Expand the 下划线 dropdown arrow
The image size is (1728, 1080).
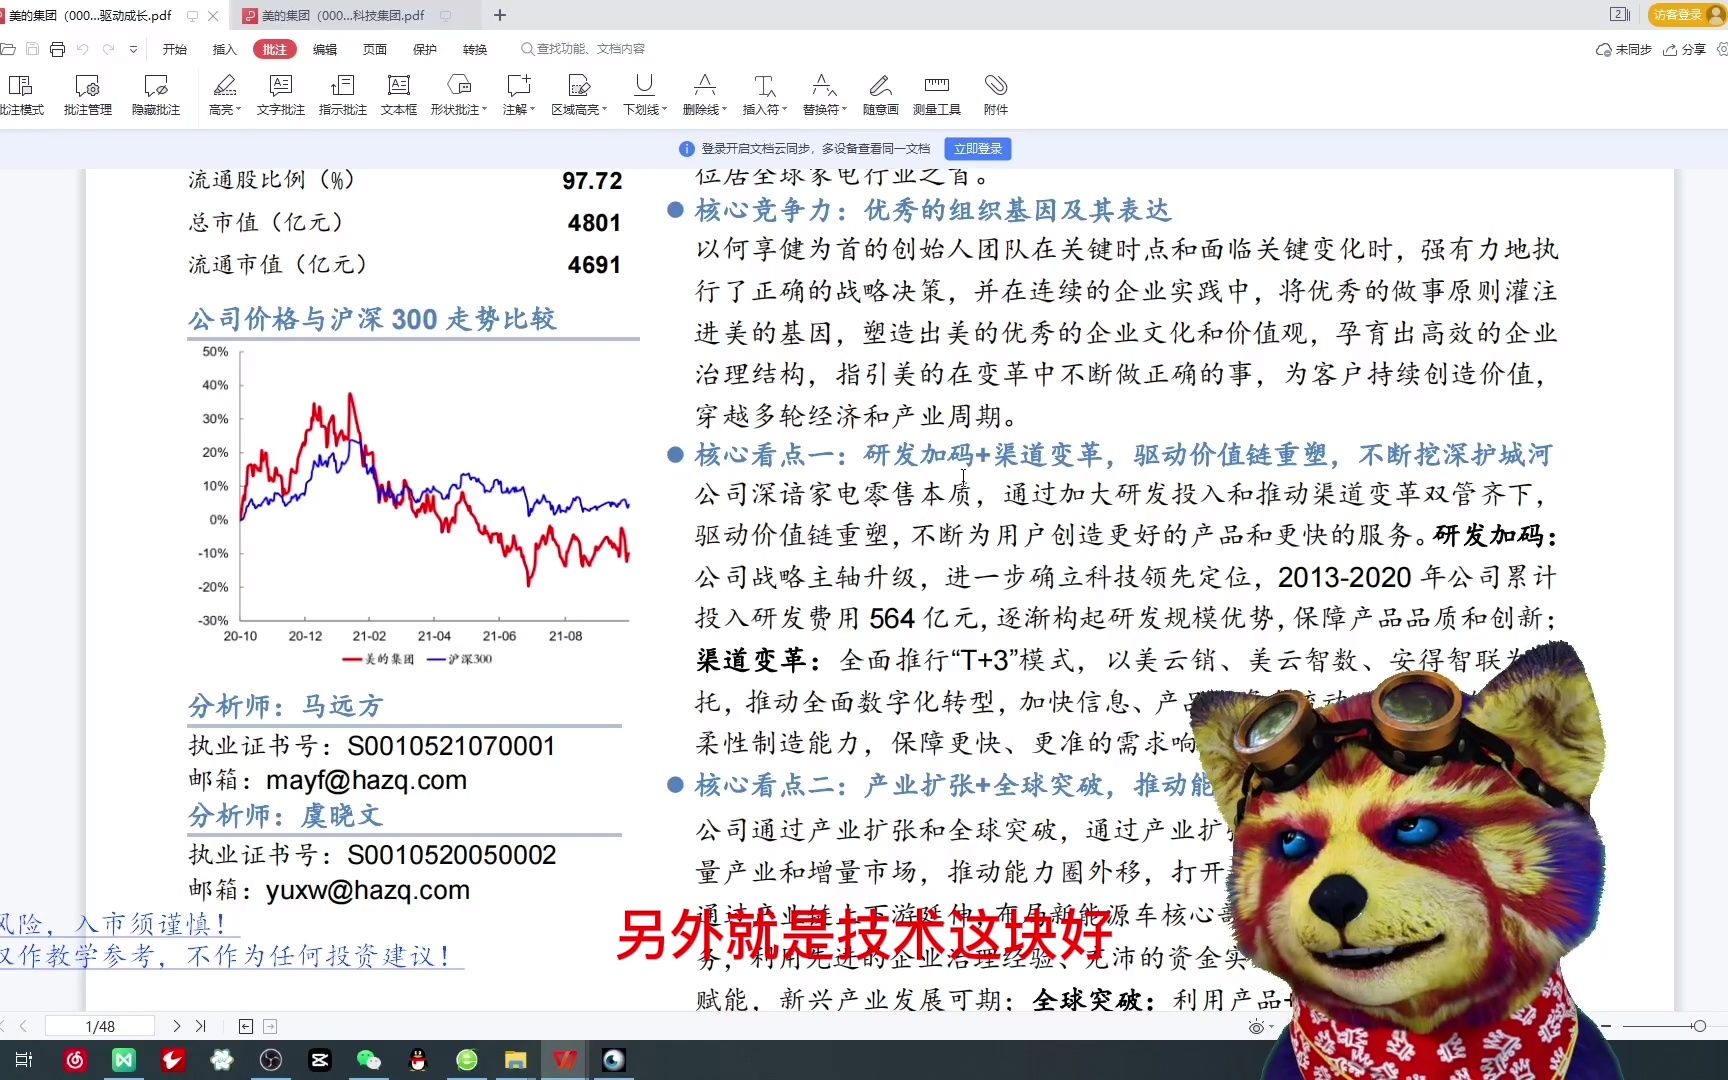pos(664,110)
